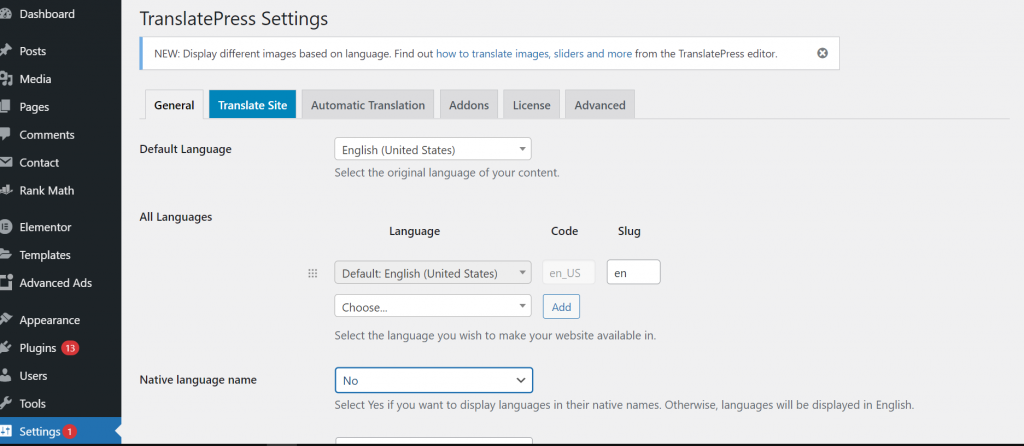Click the Advanced Ads icon

[5, 283]
